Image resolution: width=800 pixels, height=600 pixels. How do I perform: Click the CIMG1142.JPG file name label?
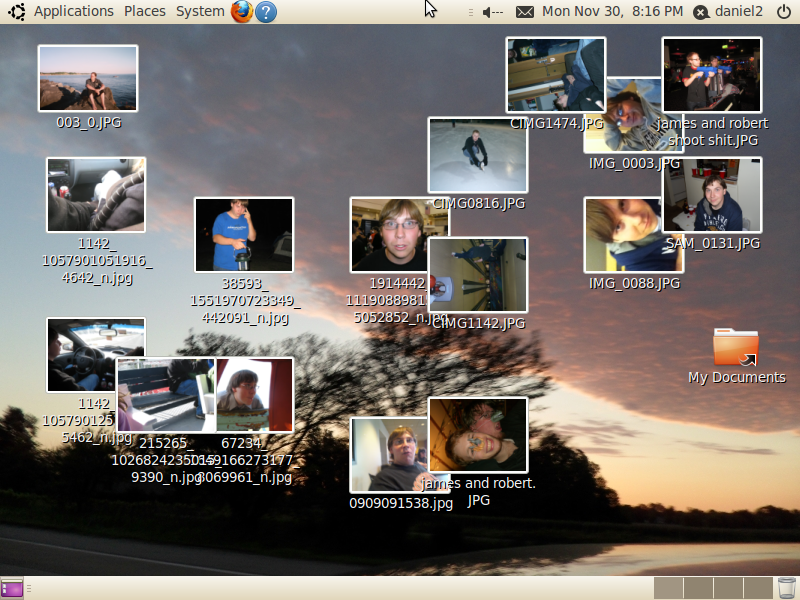click(x=479, y=323)
